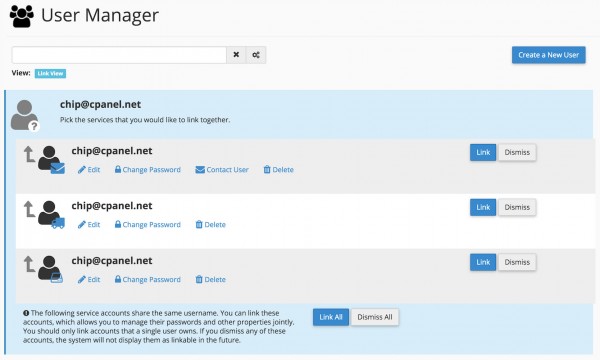This screenshot has width=600, height=360.
Task: Click the link arrow beside the FTP account
Action: pyautogui.click(x=29, y=209)
